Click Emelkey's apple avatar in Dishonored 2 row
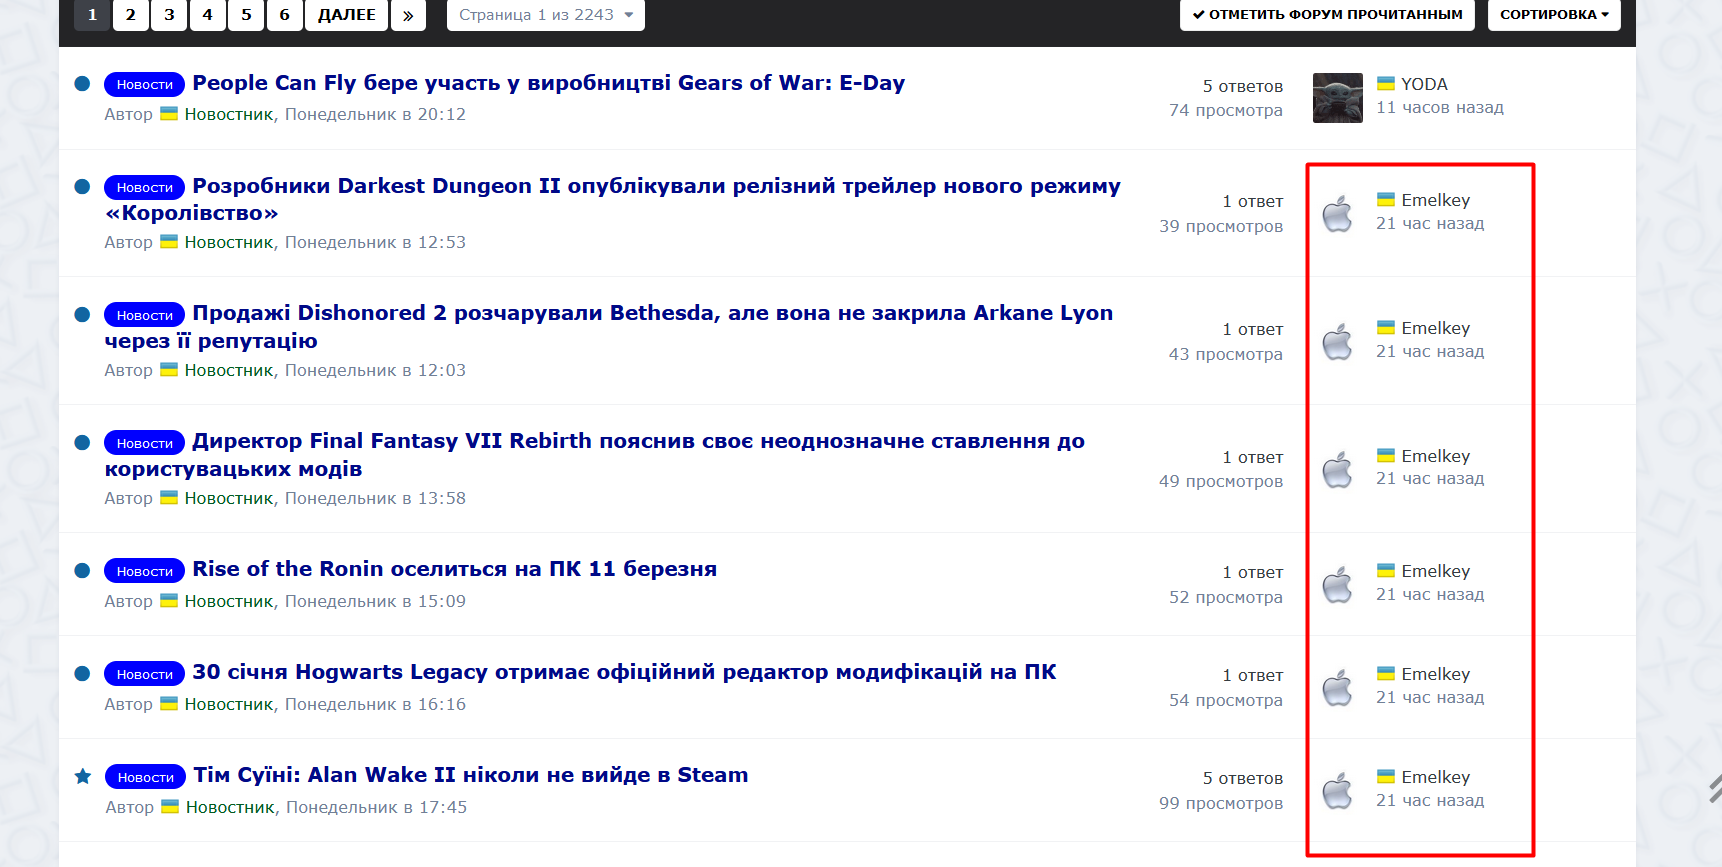Screen dimensions: 1722x867 click(x=1337, y=341)
